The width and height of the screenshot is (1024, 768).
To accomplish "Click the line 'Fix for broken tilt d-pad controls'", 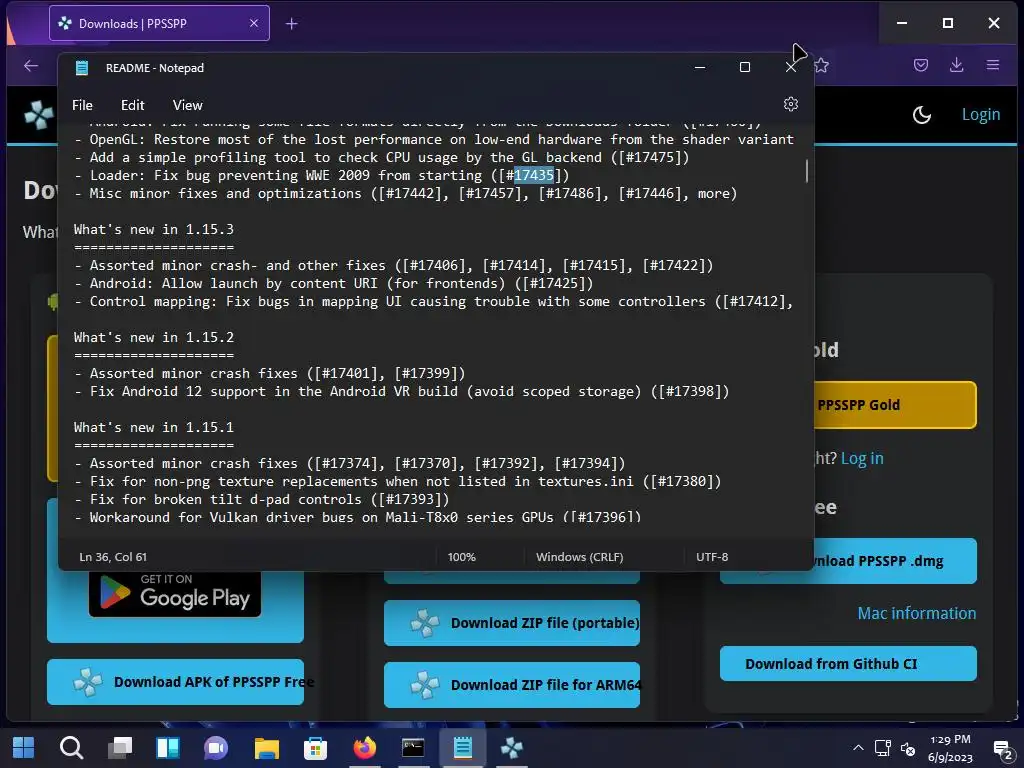I will pyautogui.click(x=262, y=499).
